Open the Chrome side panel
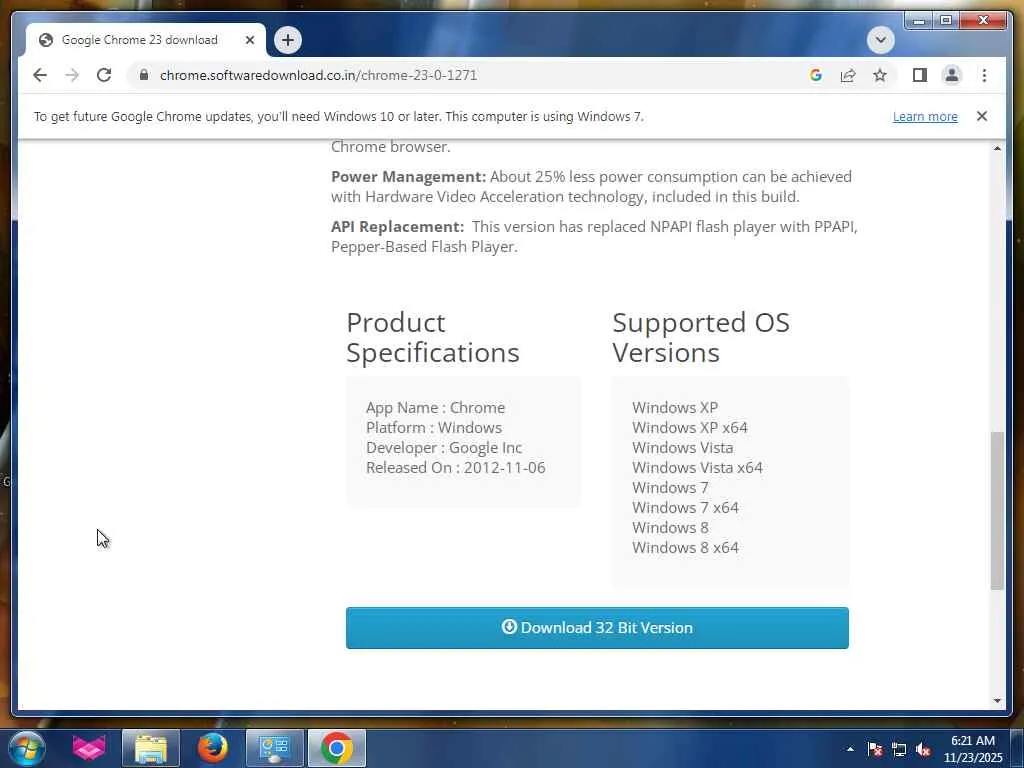Image resolution: width=1024 pixels, height=768 pixels. click(920, 75)
